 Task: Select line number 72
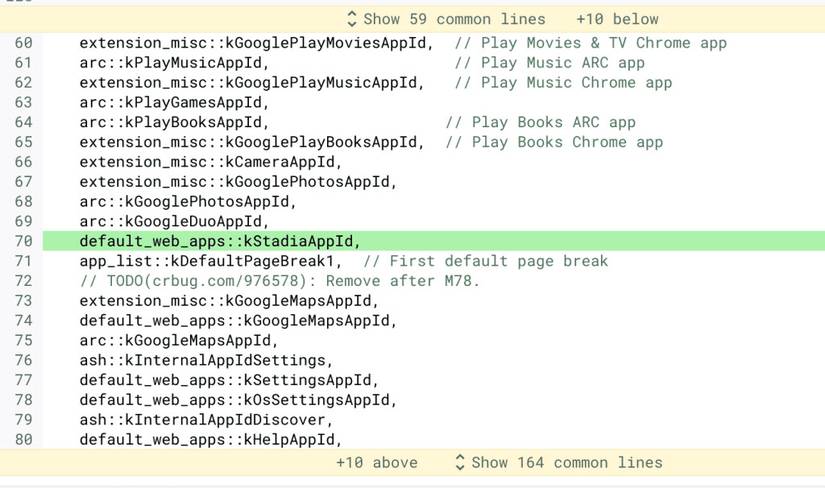(23, 281)
